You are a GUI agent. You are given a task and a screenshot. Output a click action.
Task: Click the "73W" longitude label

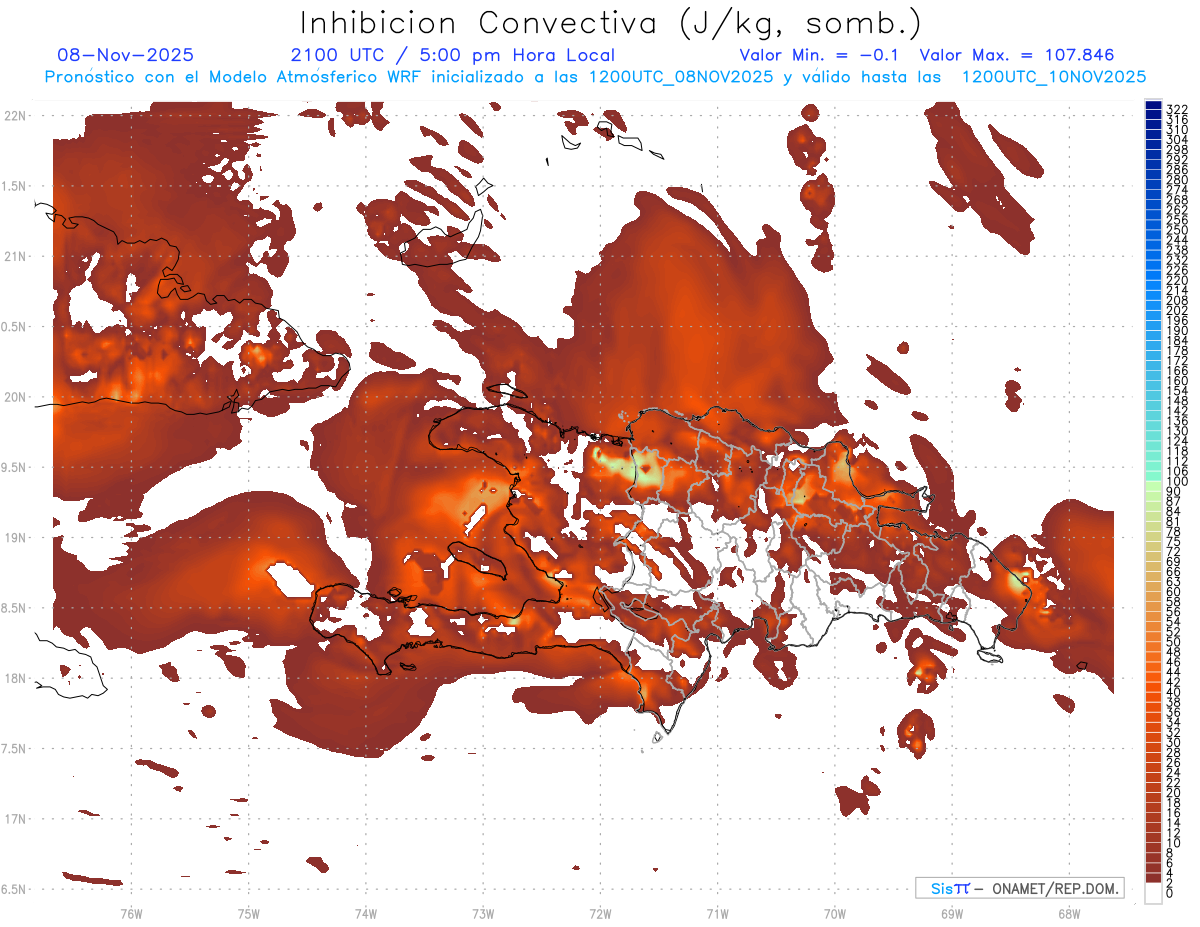[x=483, y=913]
